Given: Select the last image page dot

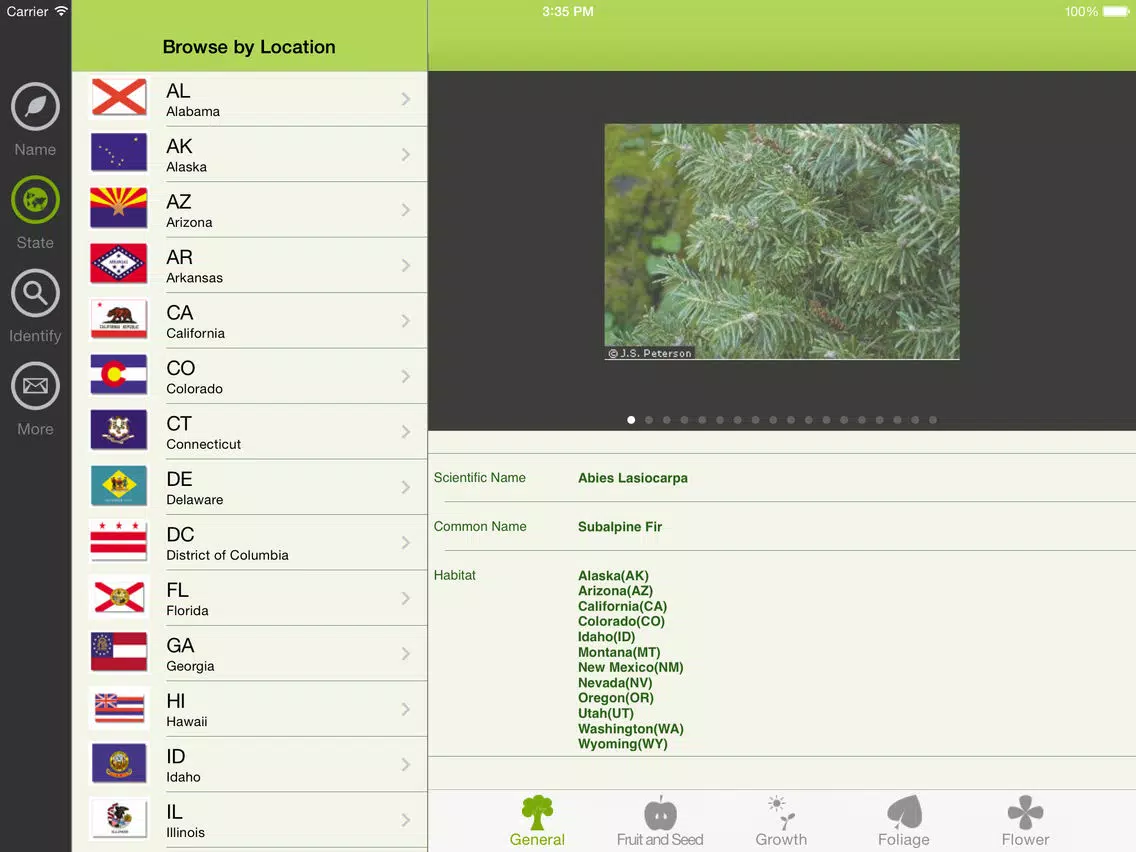Looking at the screenshot, I should tap(933, 420).
